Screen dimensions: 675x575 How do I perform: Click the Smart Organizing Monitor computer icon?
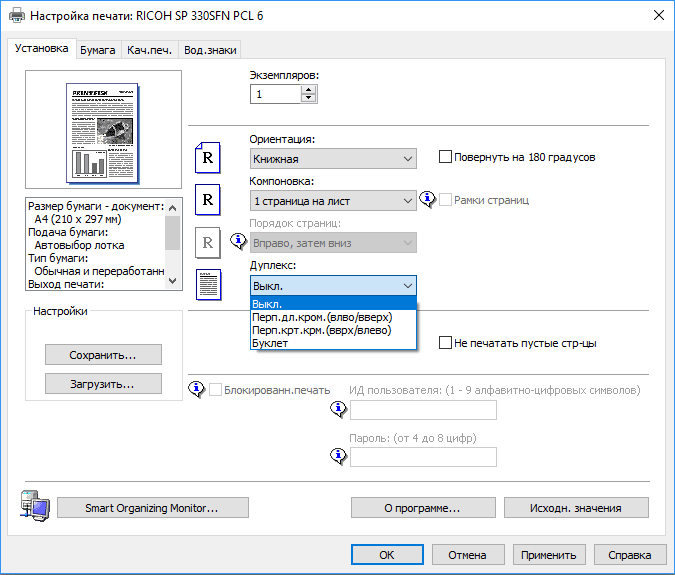tap(32, 506)
